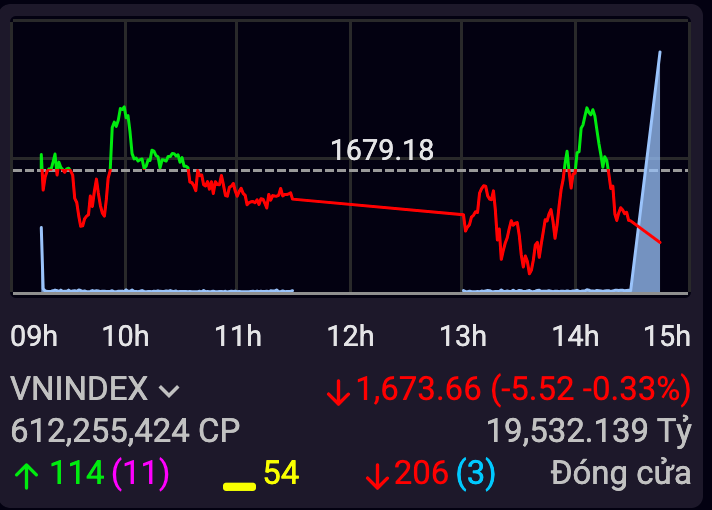Click the 12h marker on time axis
The height and width of the screenshot is (510, 712).
pyautogui.click(x=351, y=335)
